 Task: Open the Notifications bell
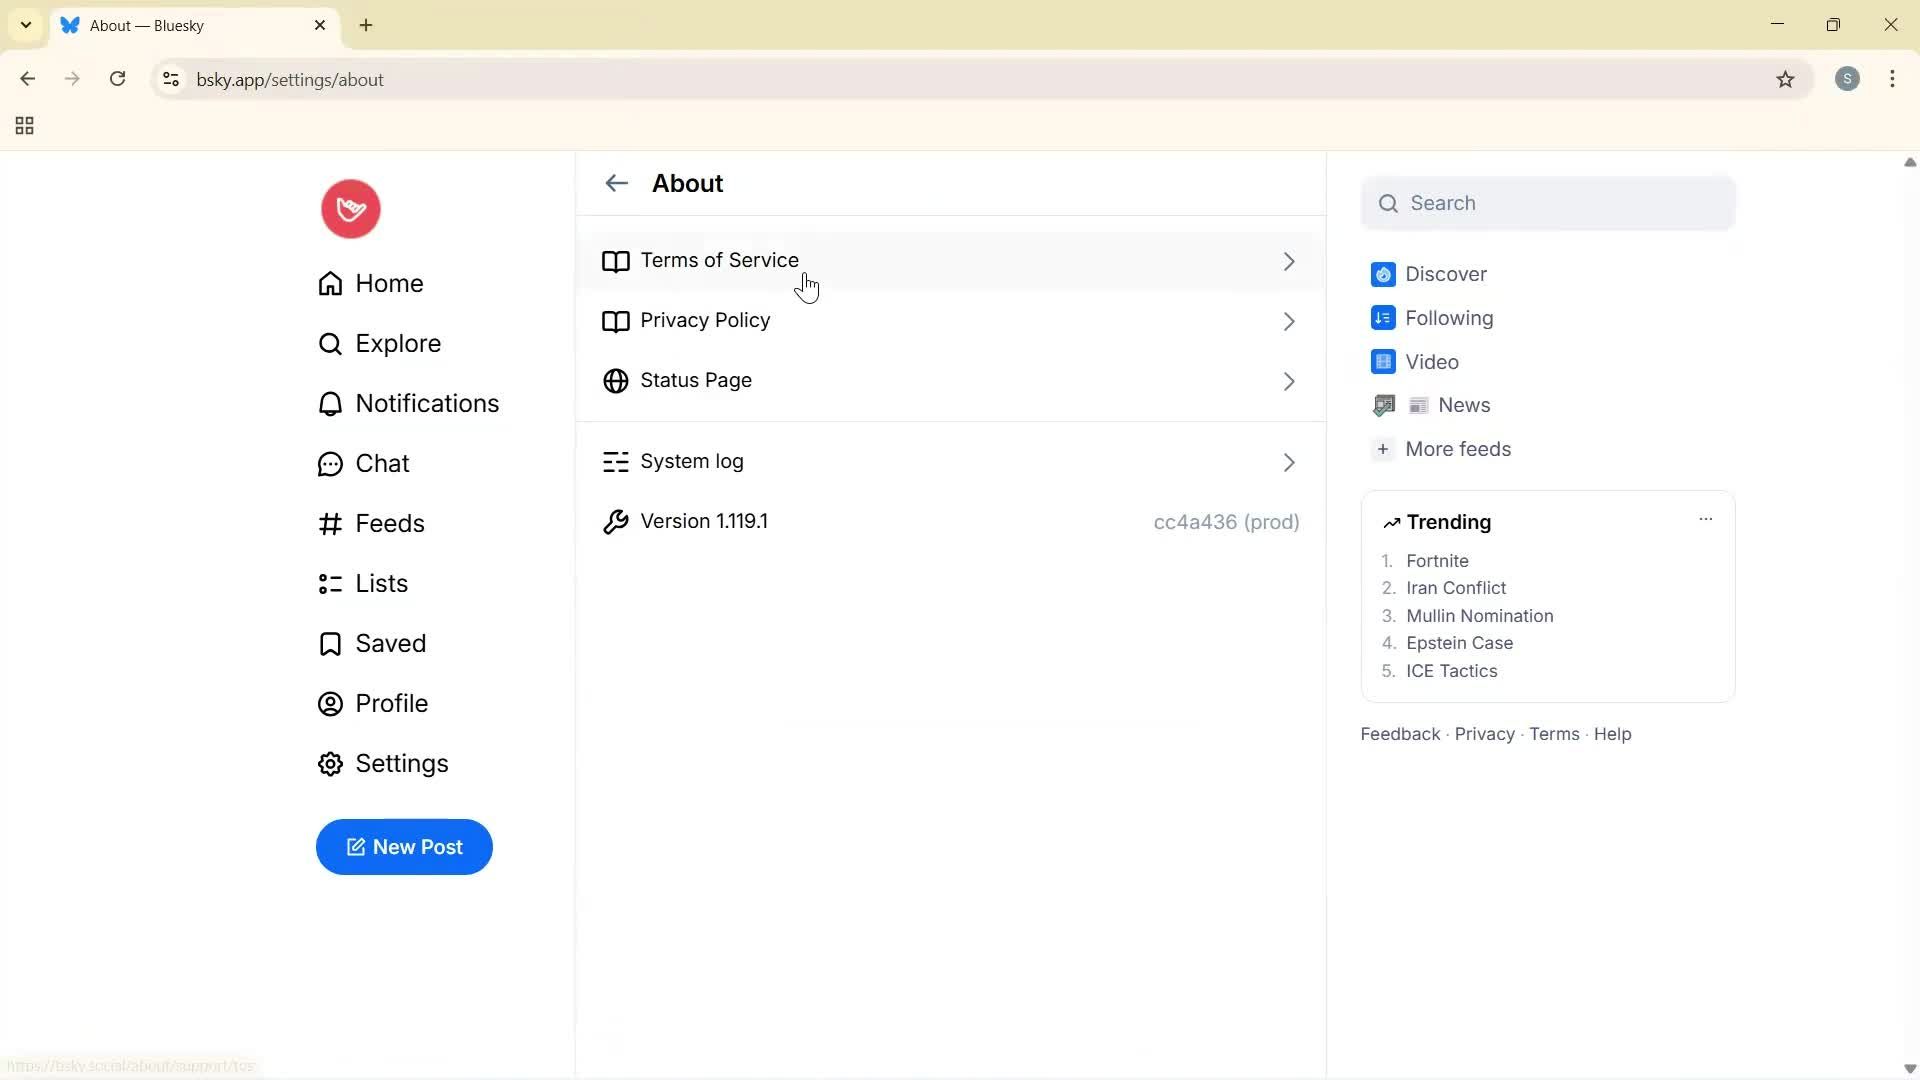point(330,403)
